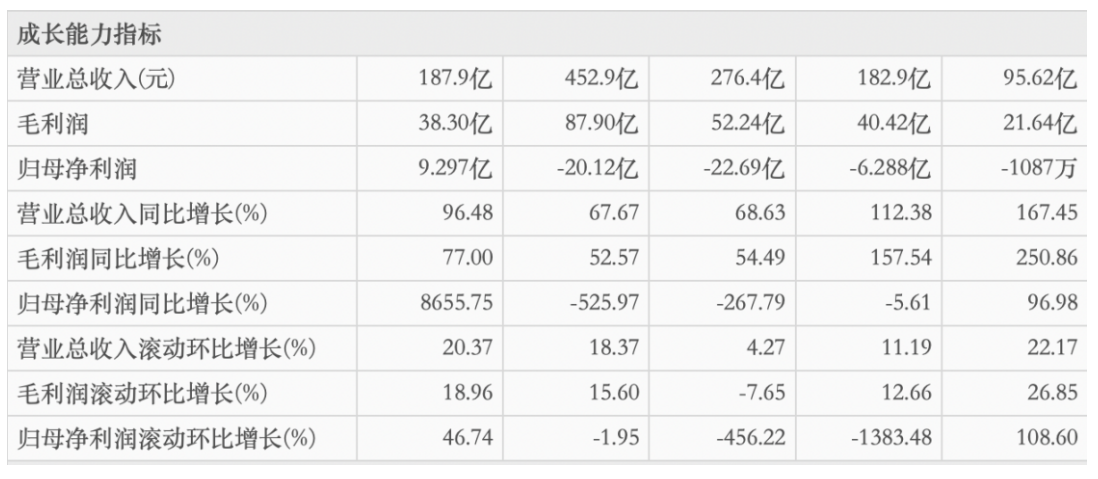Click the 成长能力指标 section header
1098x479 pixels.
point(89,34)
